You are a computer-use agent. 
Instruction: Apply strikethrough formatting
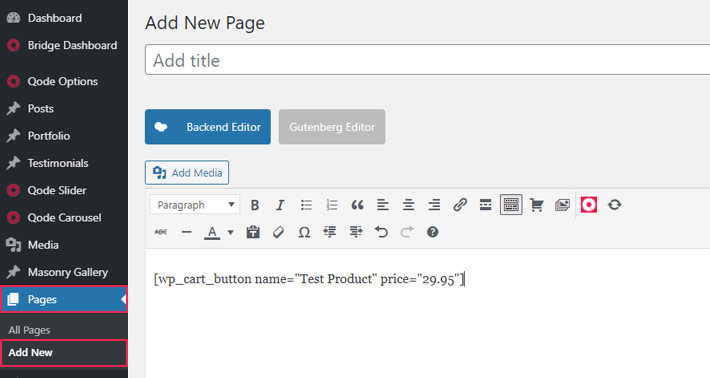click(x=161, y=232)
